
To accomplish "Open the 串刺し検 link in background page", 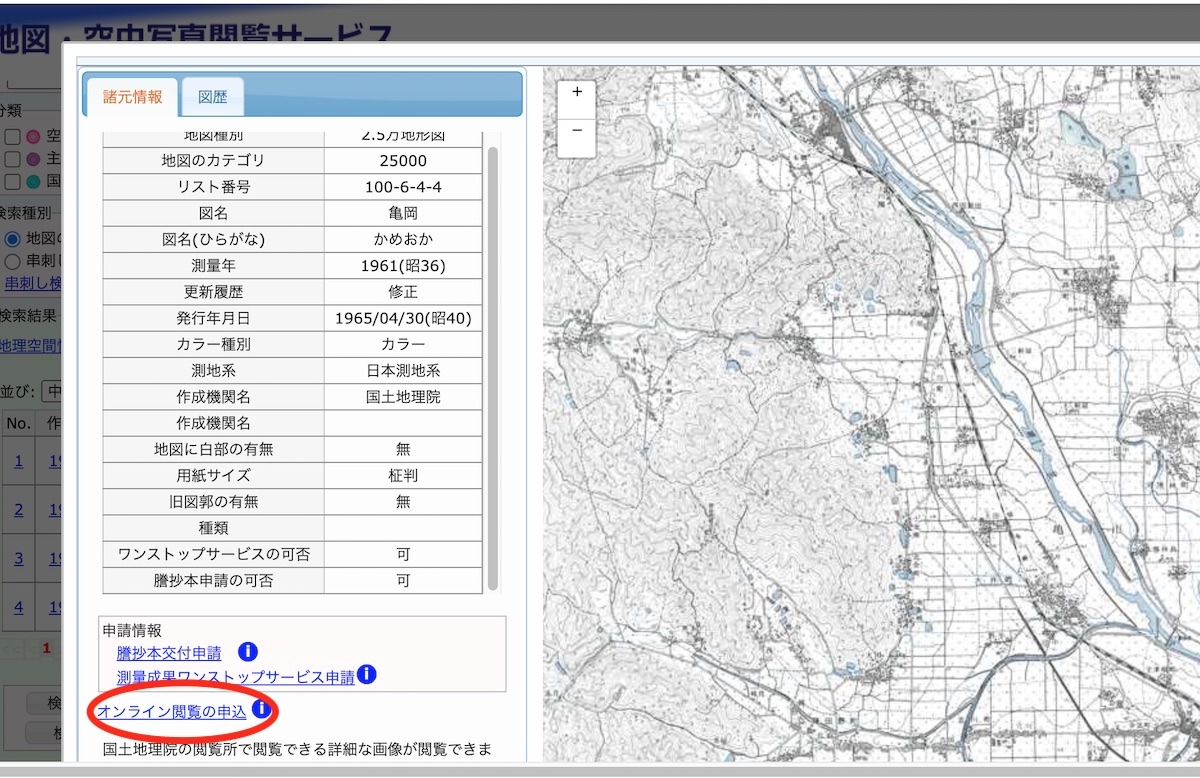I will pos(34,284).
